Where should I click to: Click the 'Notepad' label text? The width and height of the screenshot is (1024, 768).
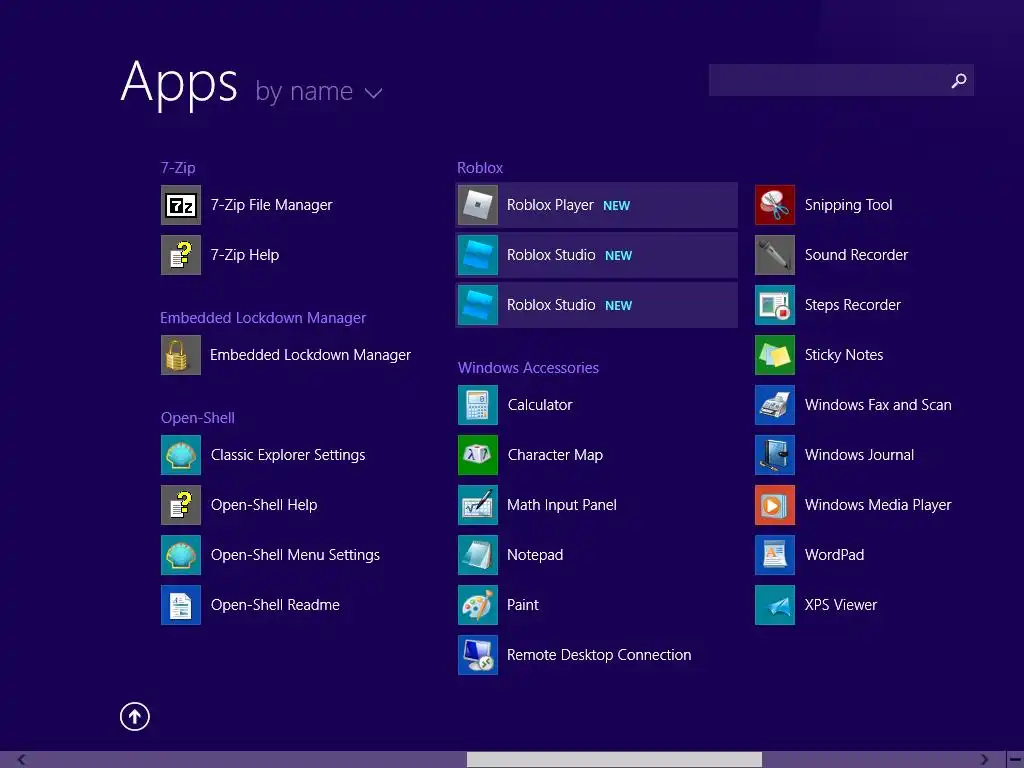tap(535, 554)
